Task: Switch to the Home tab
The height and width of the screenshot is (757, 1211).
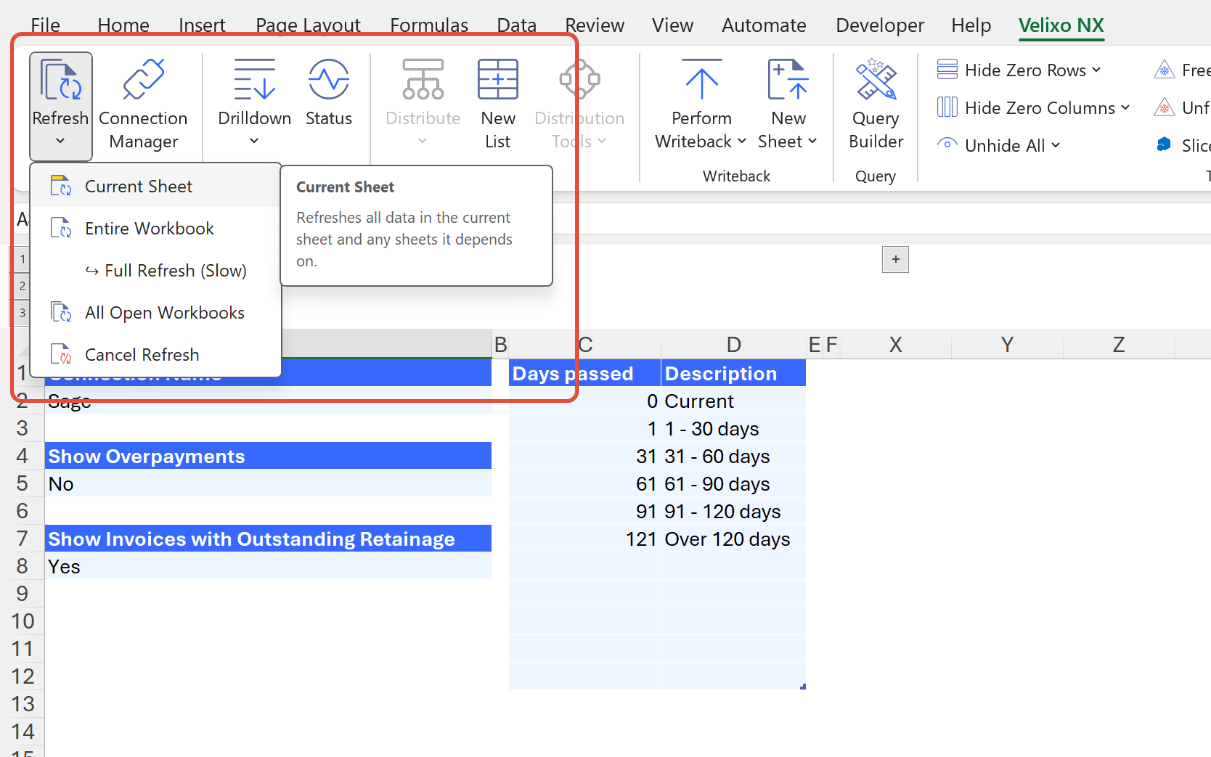Action: pos(123,25)
